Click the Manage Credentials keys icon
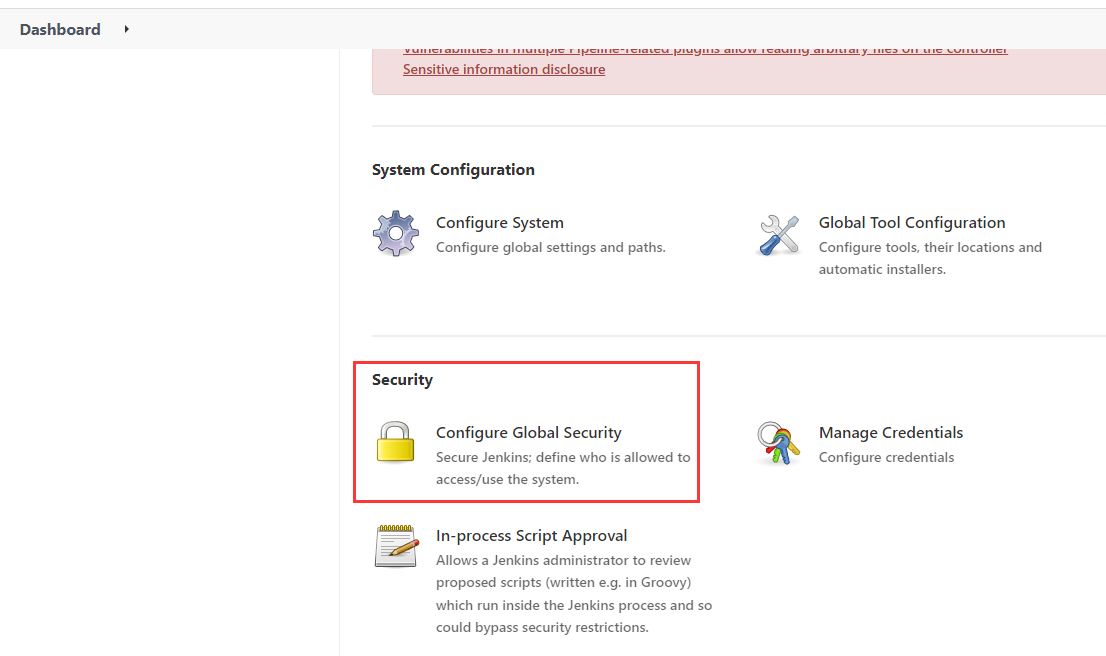 779,443
